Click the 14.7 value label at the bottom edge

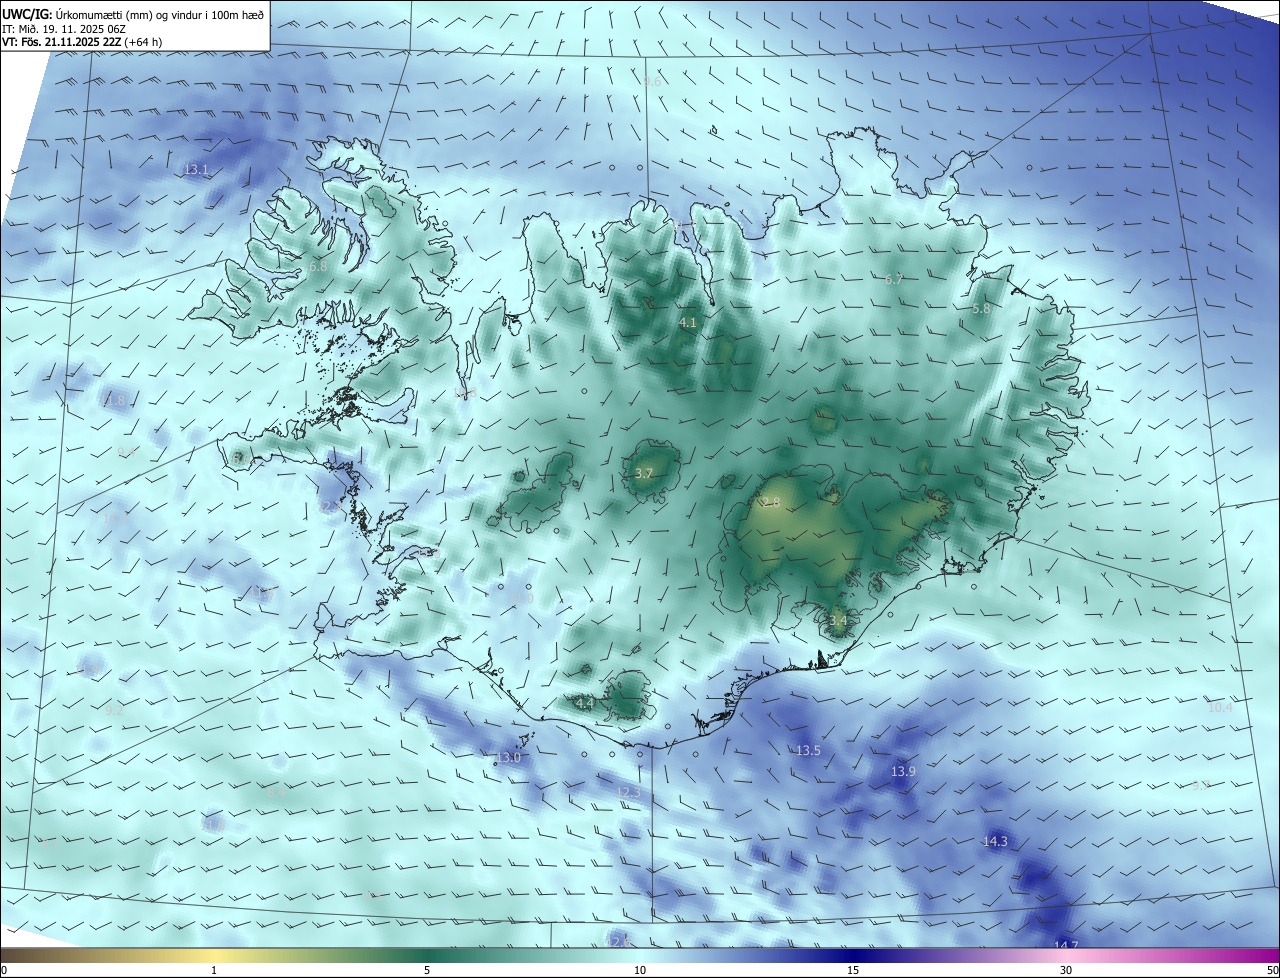click(x=1066, y=945)
